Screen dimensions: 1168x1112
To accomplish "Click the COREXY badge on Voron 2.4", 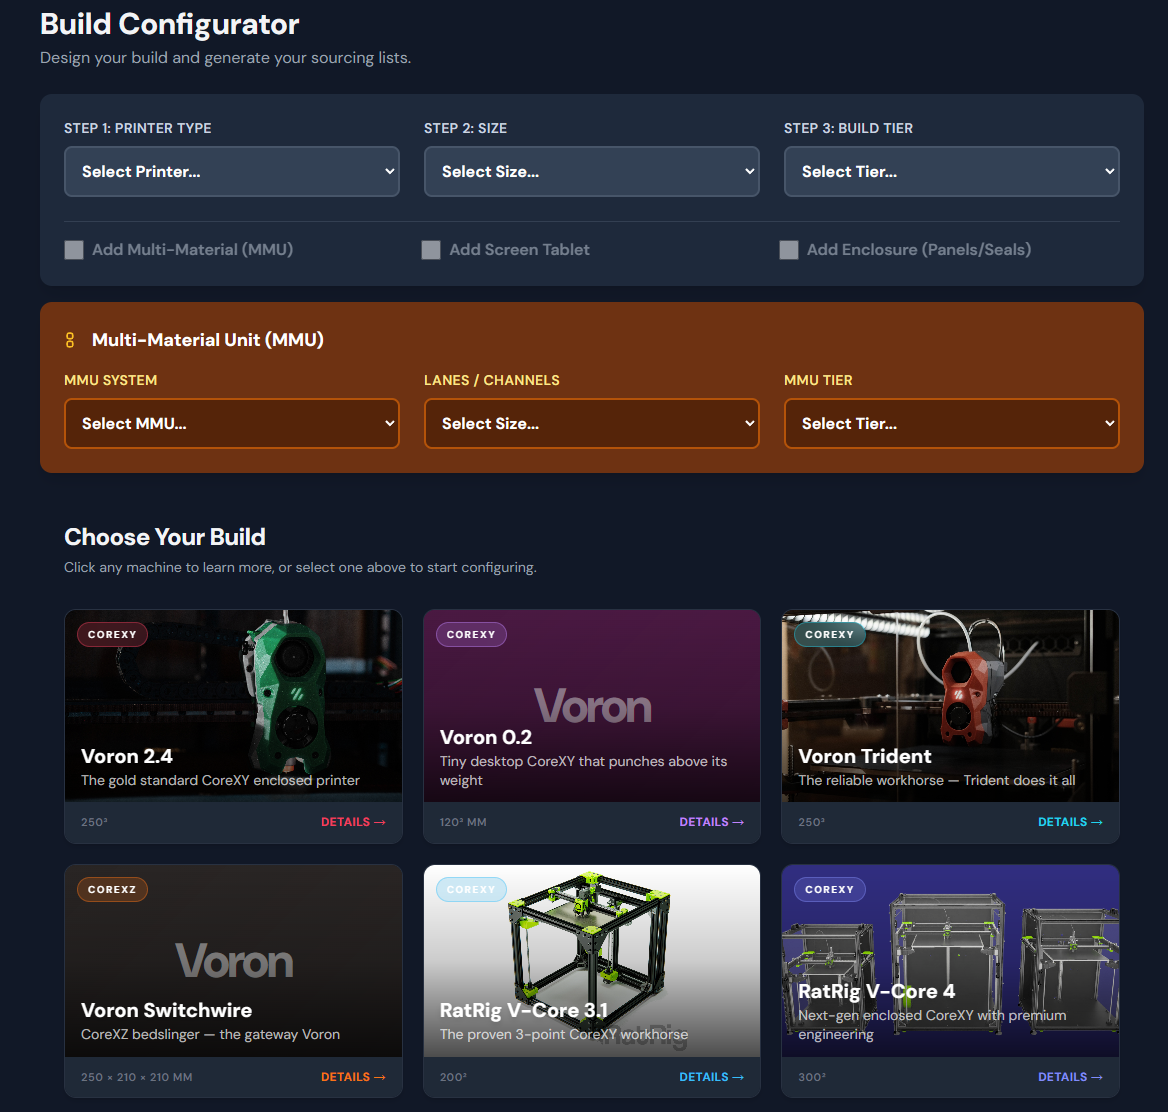I will tap(112, 635).
